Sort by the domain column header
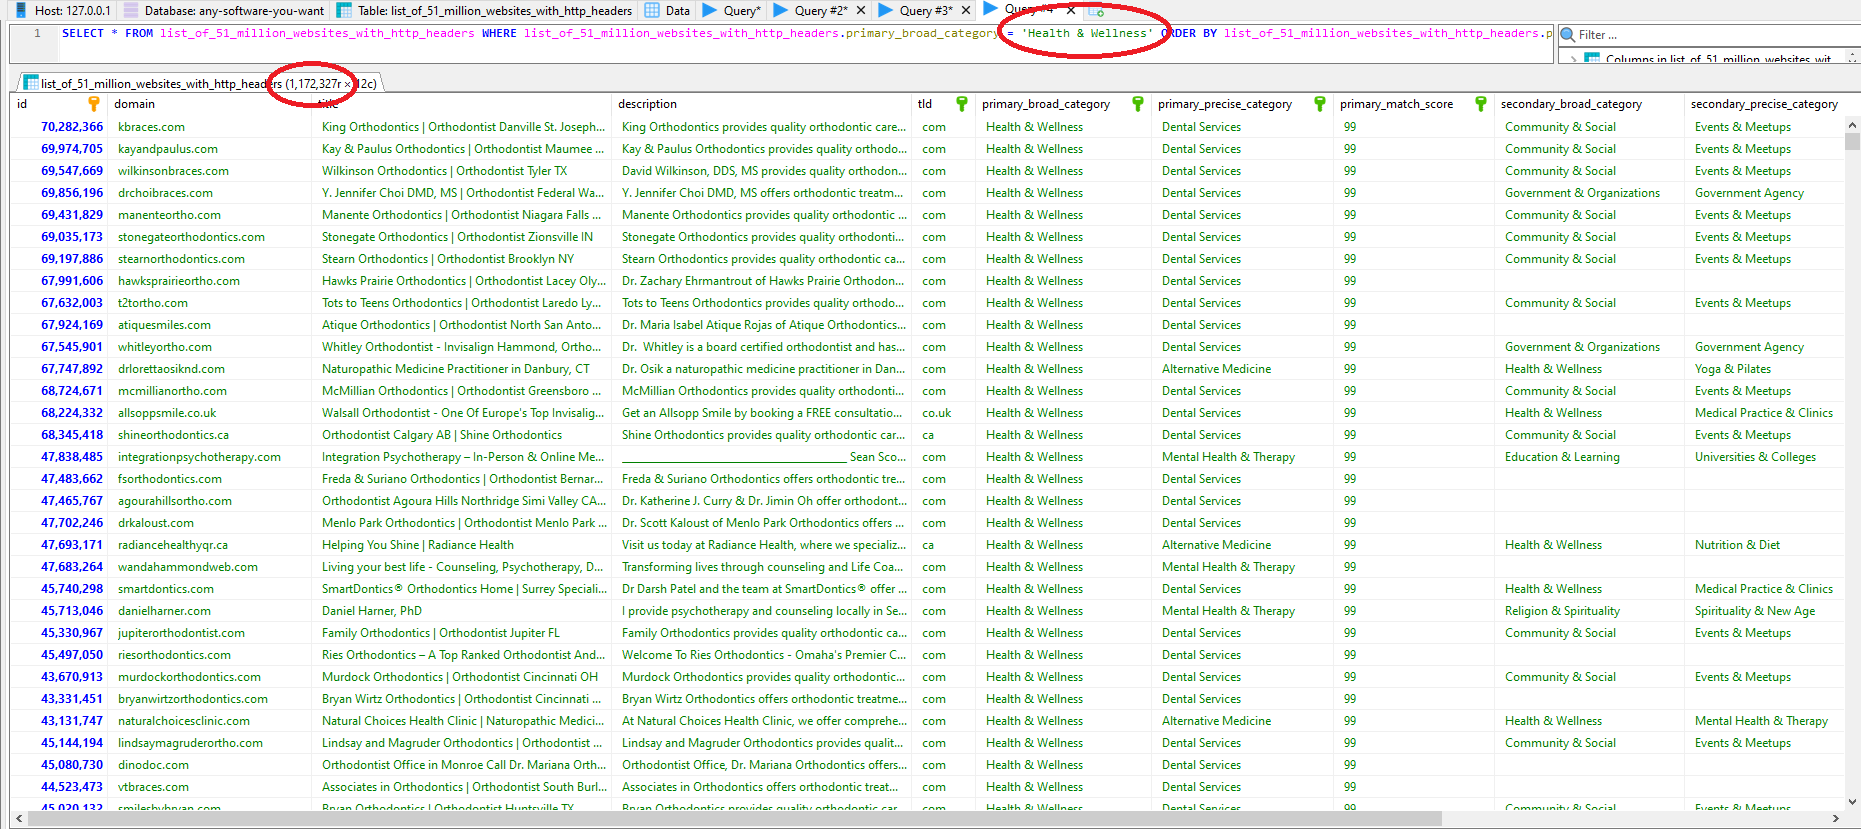Screen dimensions: 1861x829 pyautogui.click(x=210, y=104)
